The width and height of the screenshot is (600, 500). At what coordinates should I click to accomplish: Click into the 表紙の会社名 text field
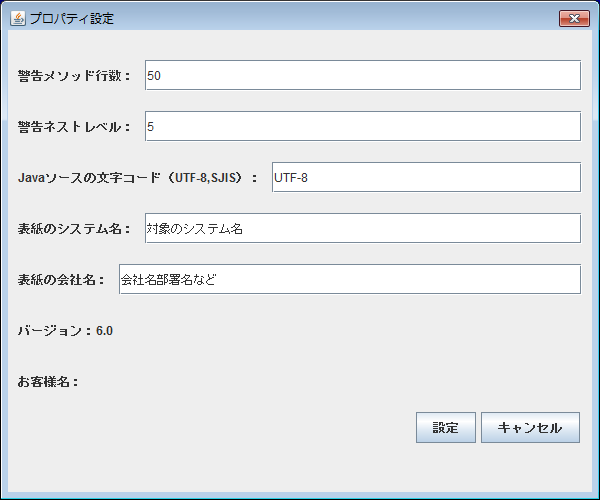[x=350, y=279]
